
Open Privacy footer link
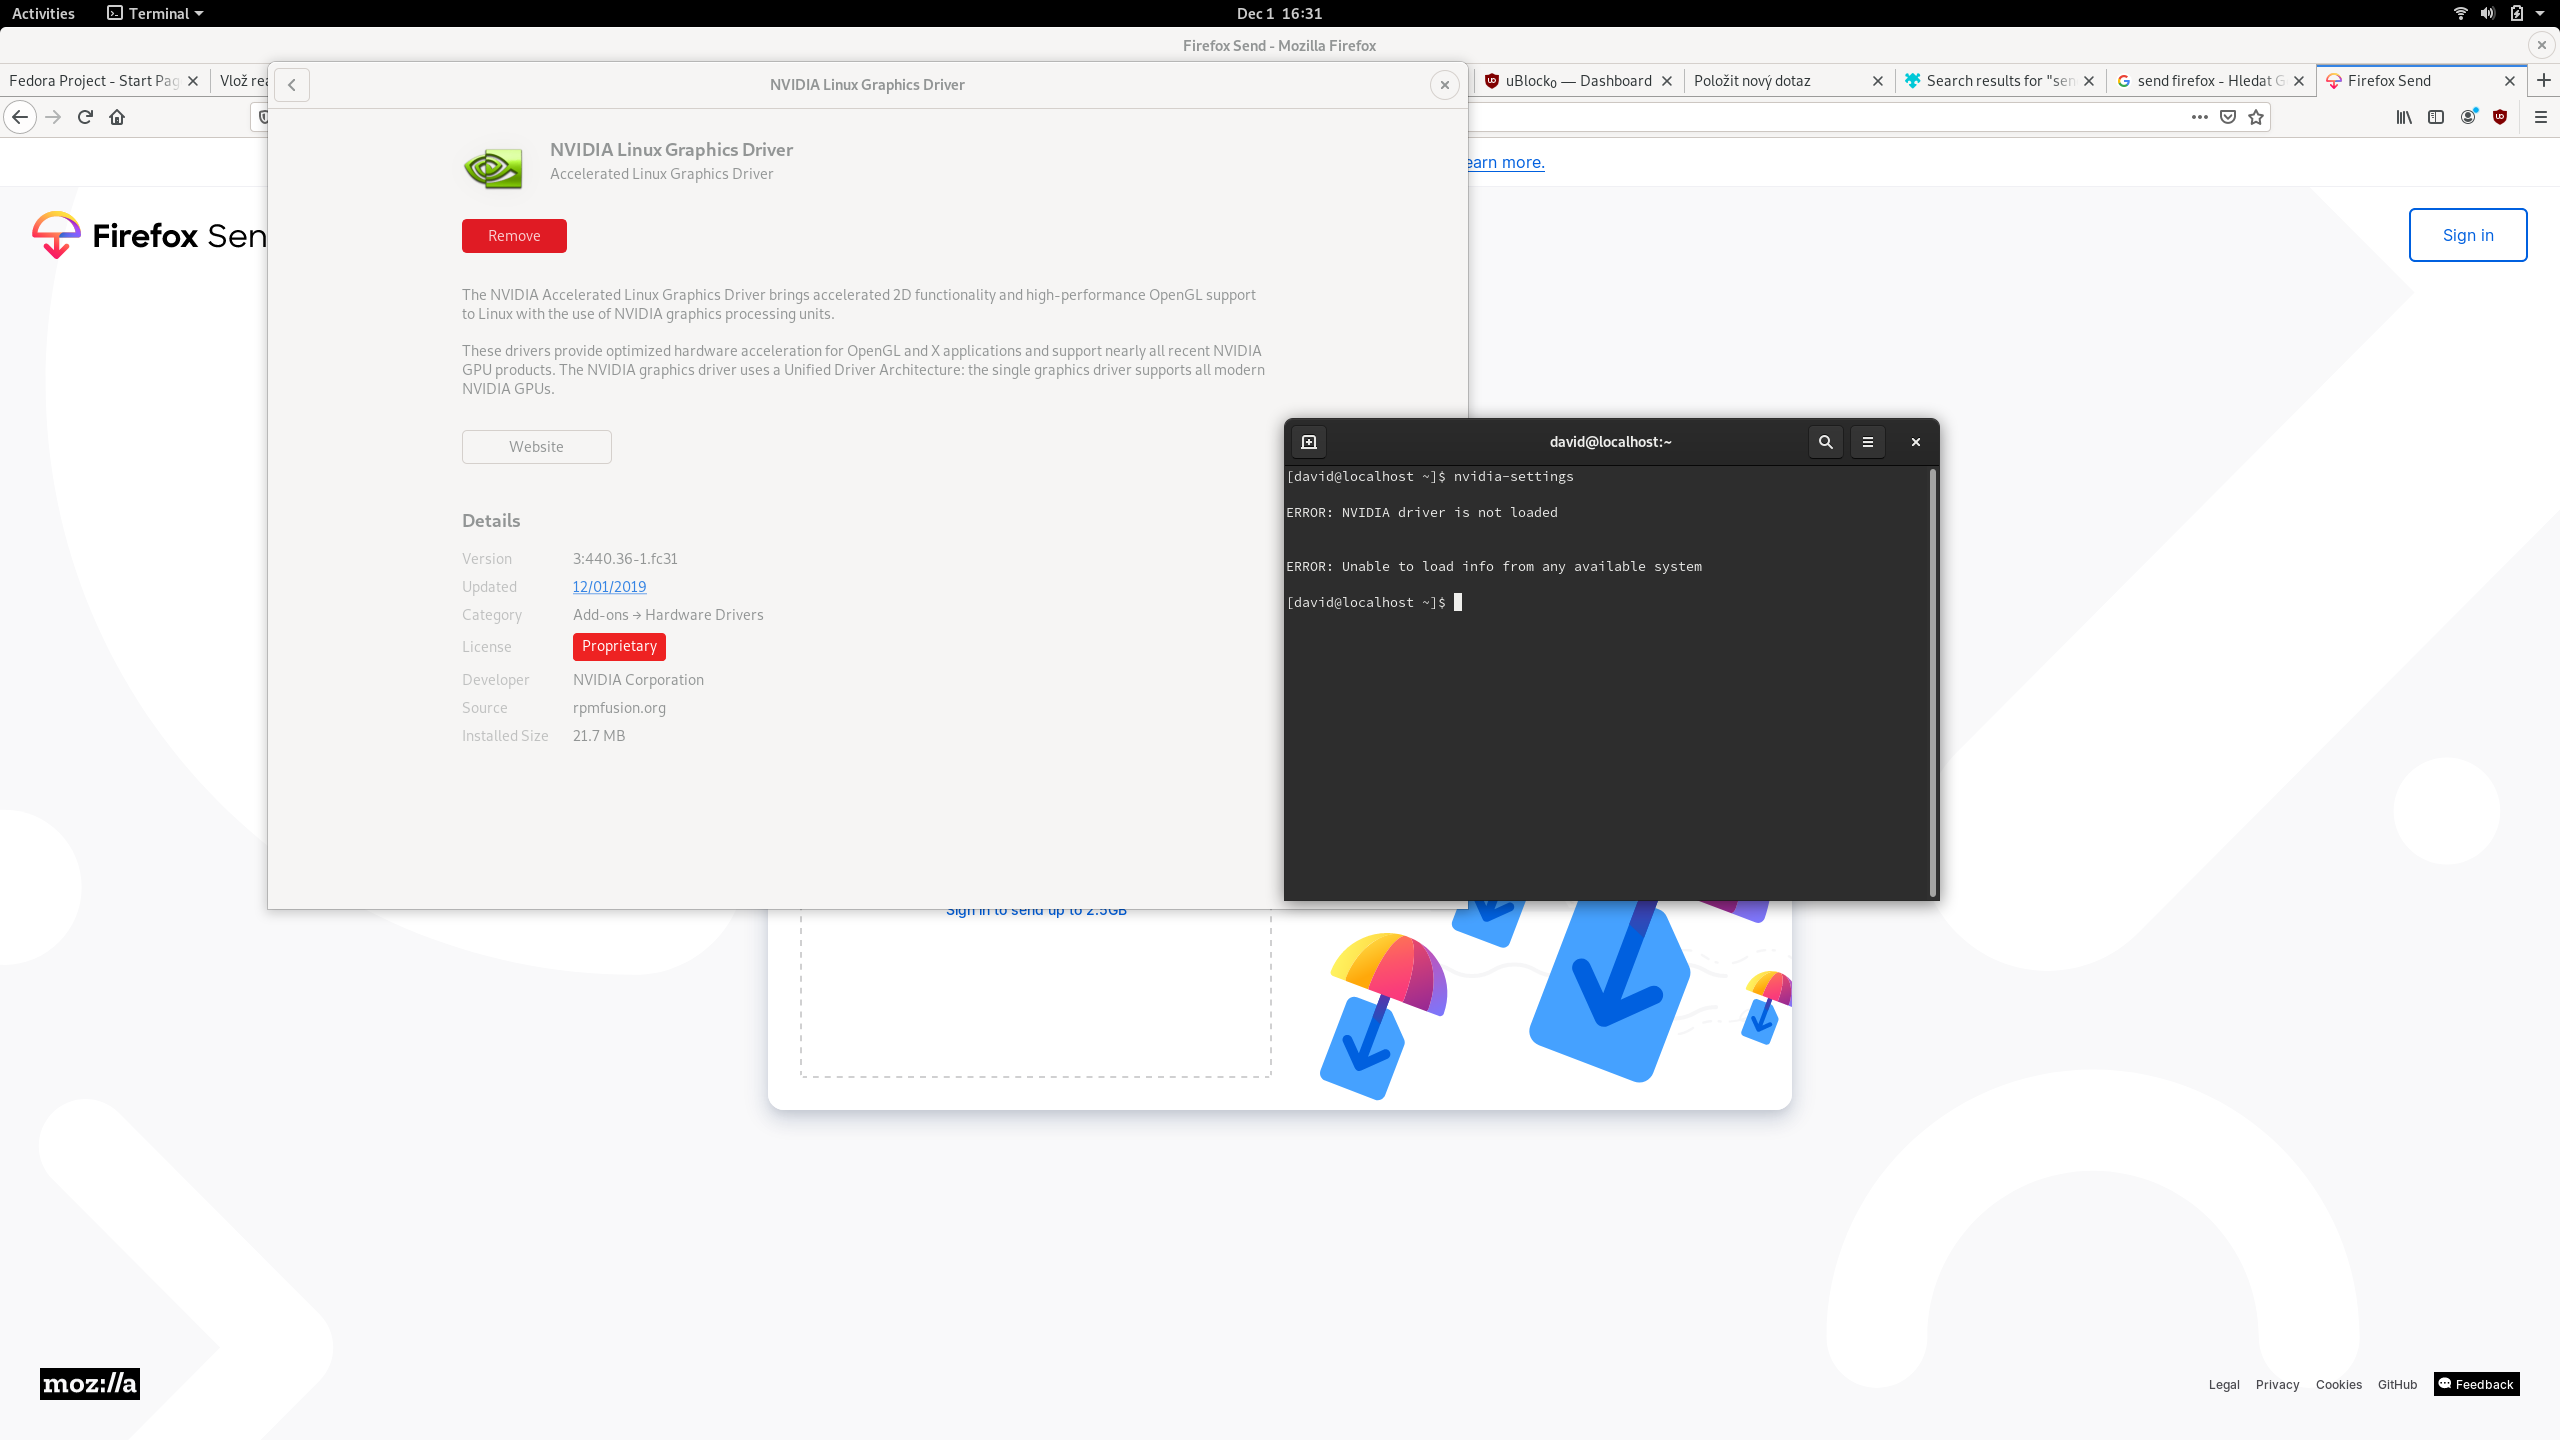click(x=2277, y=1385)
